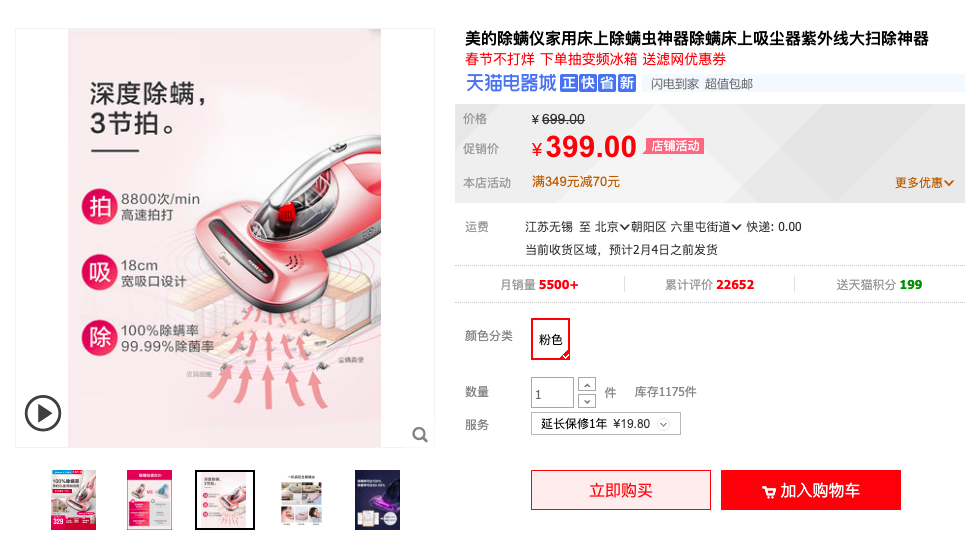This screenshot has width=979, height=549.
Task: Increase quantity with the up arrow
Action: coord(587,385)
